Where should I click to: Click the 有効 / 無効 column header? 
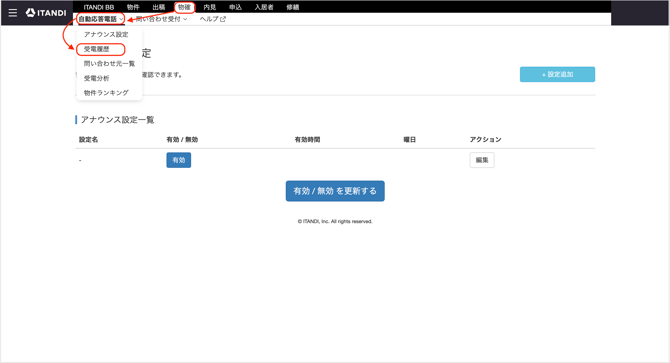(182, 140)
